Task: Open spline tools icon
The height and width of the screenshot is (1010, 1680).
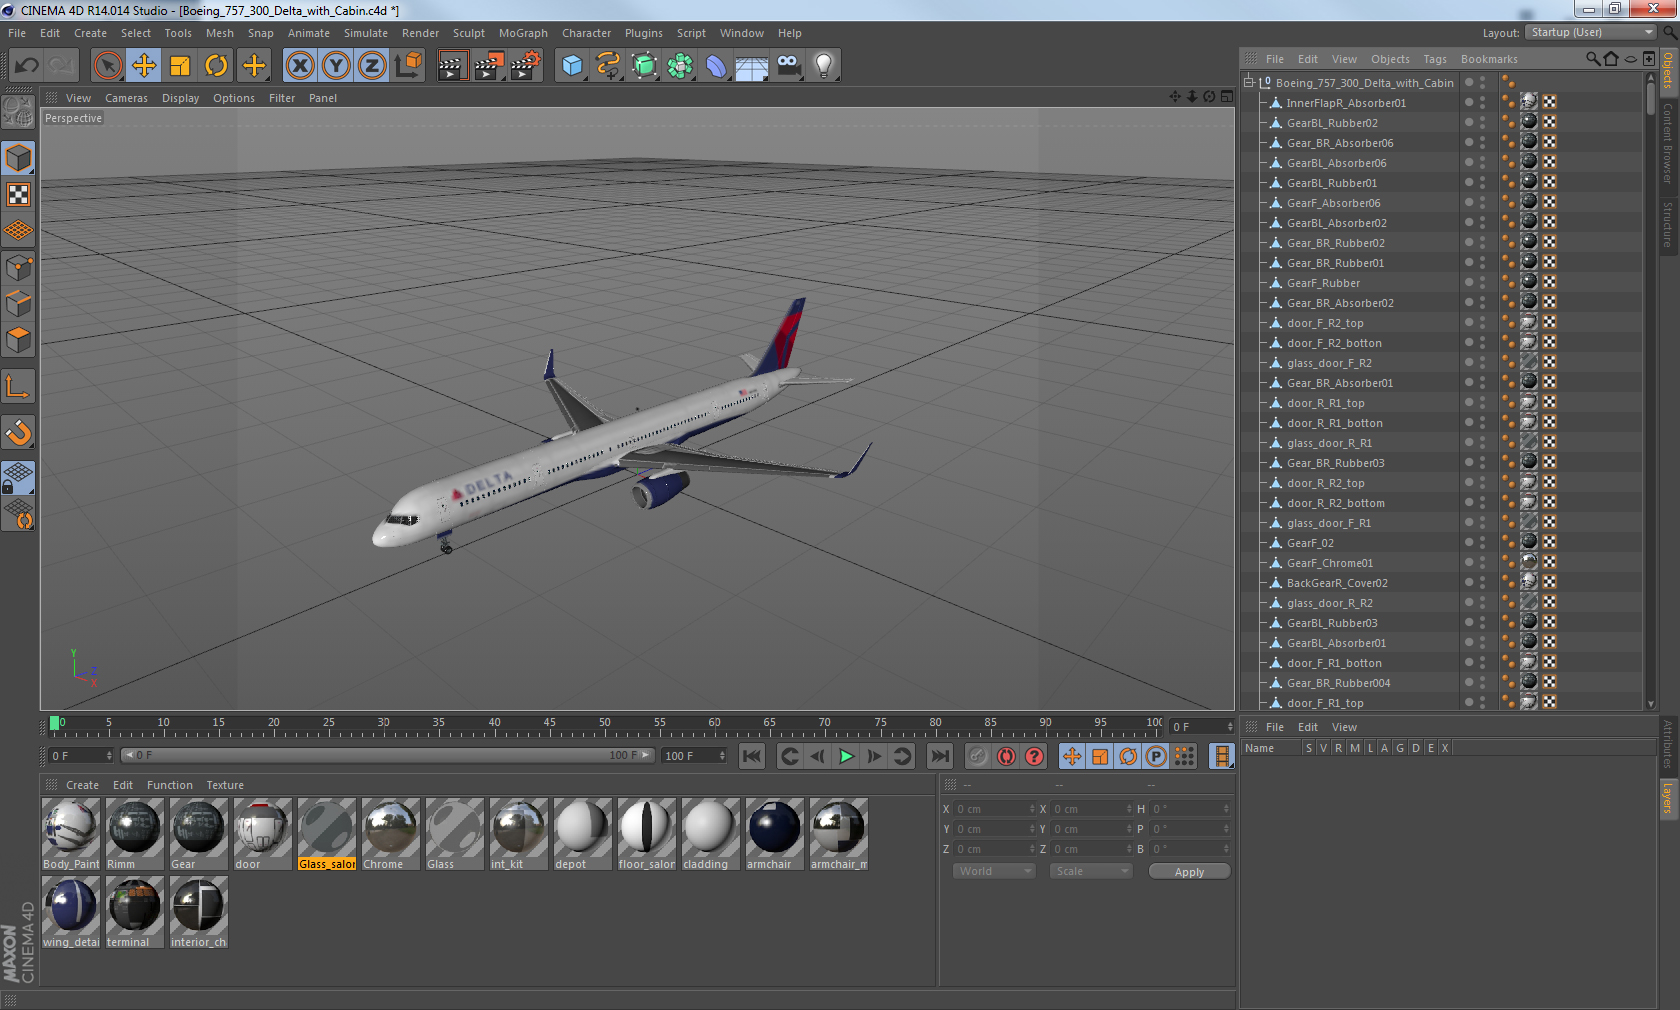Action: click(x=608, y=66)
